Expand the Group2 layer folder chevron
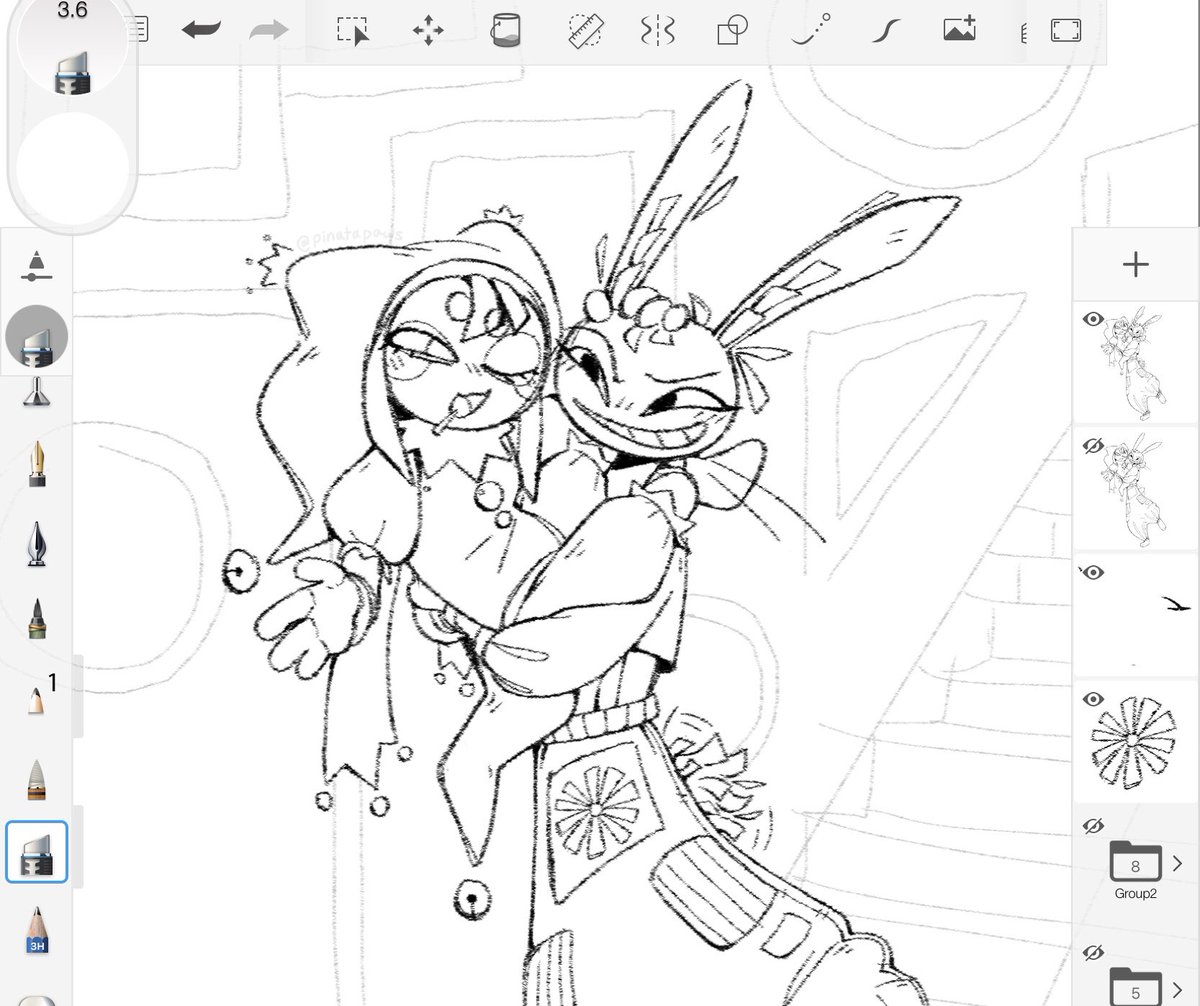The width and height of the screenshot is (1200, 1006). pyautogui.click(x=1177, y=862)
